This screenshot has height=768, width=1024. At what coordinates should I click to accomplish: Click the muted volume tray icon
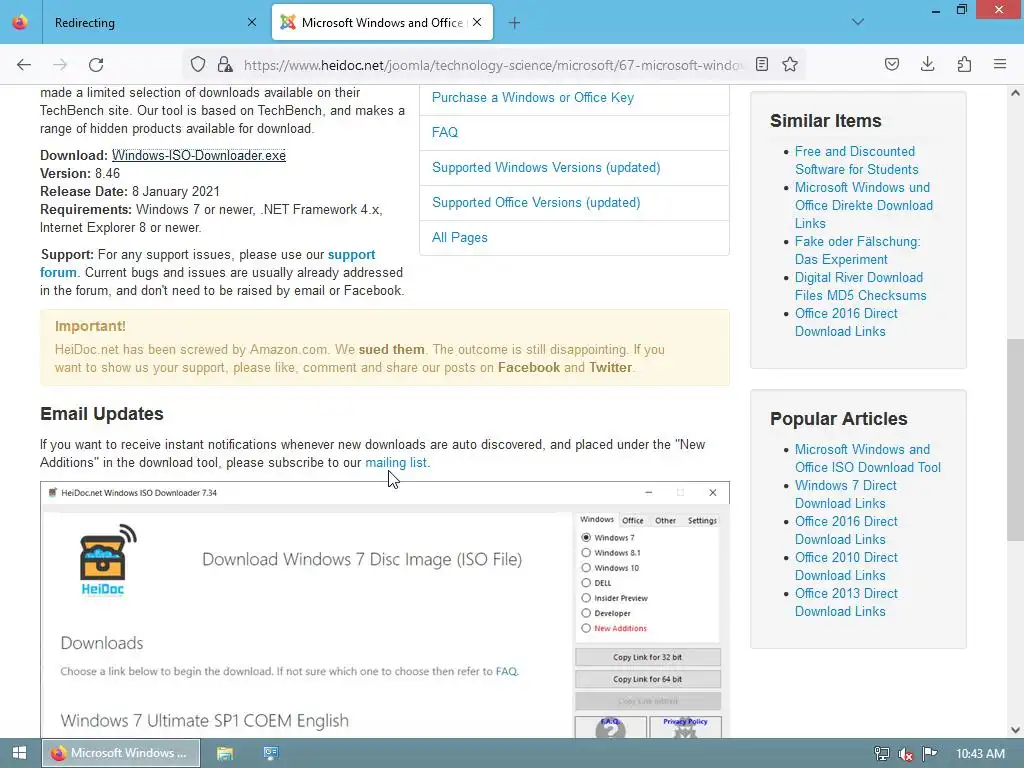(905, 754)
